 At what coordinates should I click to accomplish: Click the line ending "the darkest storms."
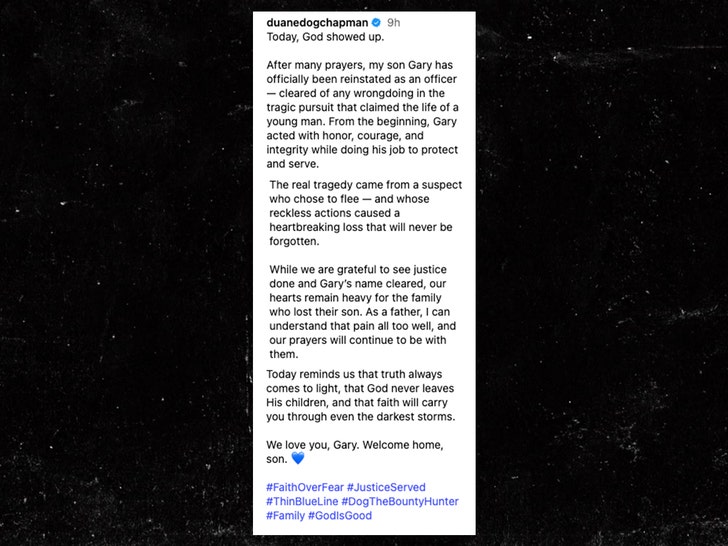[x=361, y=416]
